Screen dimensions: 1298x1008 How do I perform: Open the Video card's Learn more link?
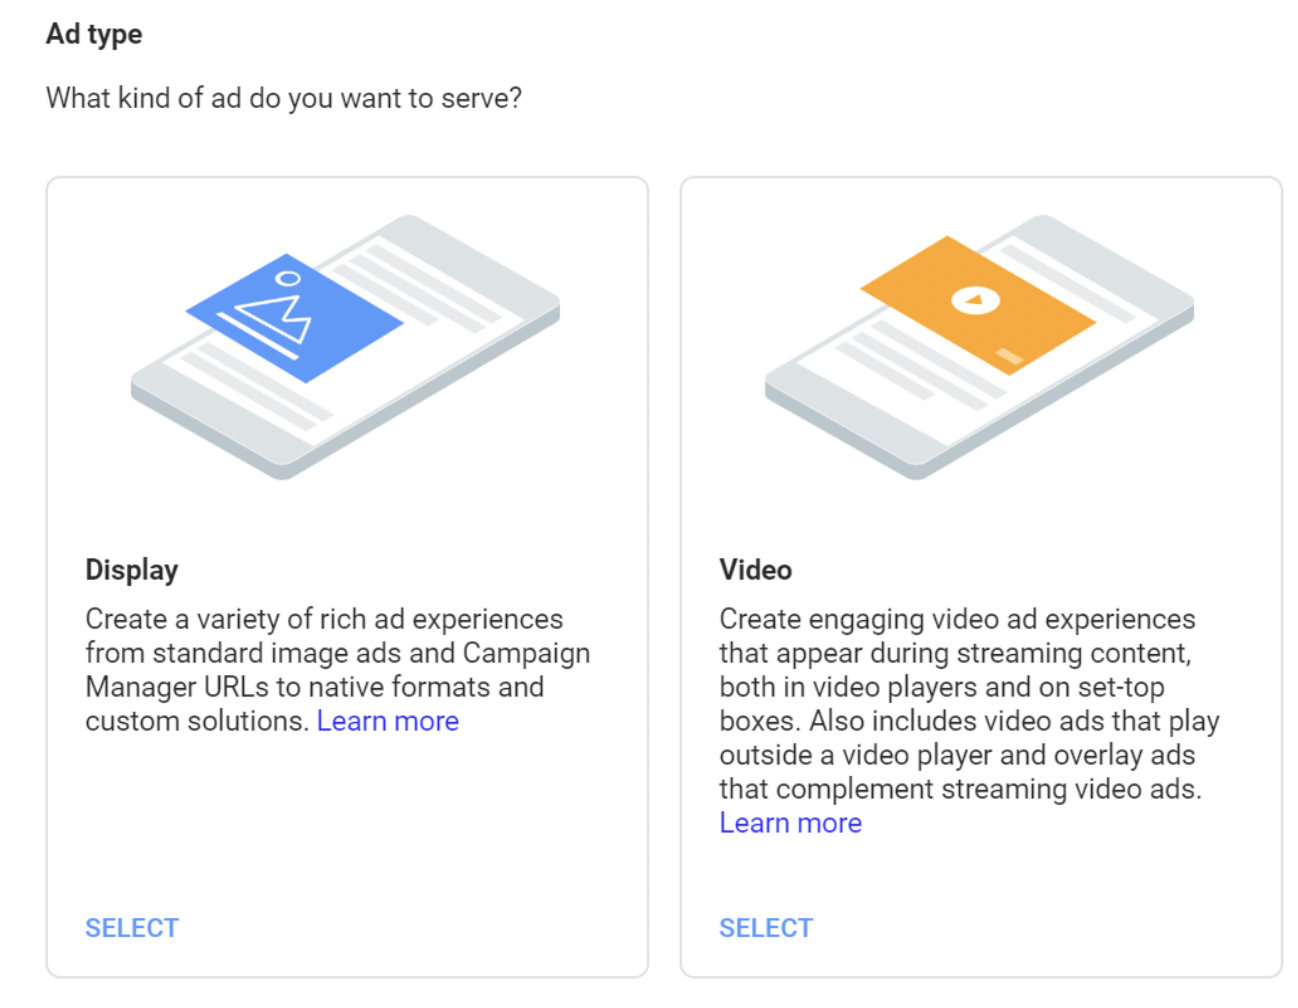pyautogui.click(x=790, y=822)
